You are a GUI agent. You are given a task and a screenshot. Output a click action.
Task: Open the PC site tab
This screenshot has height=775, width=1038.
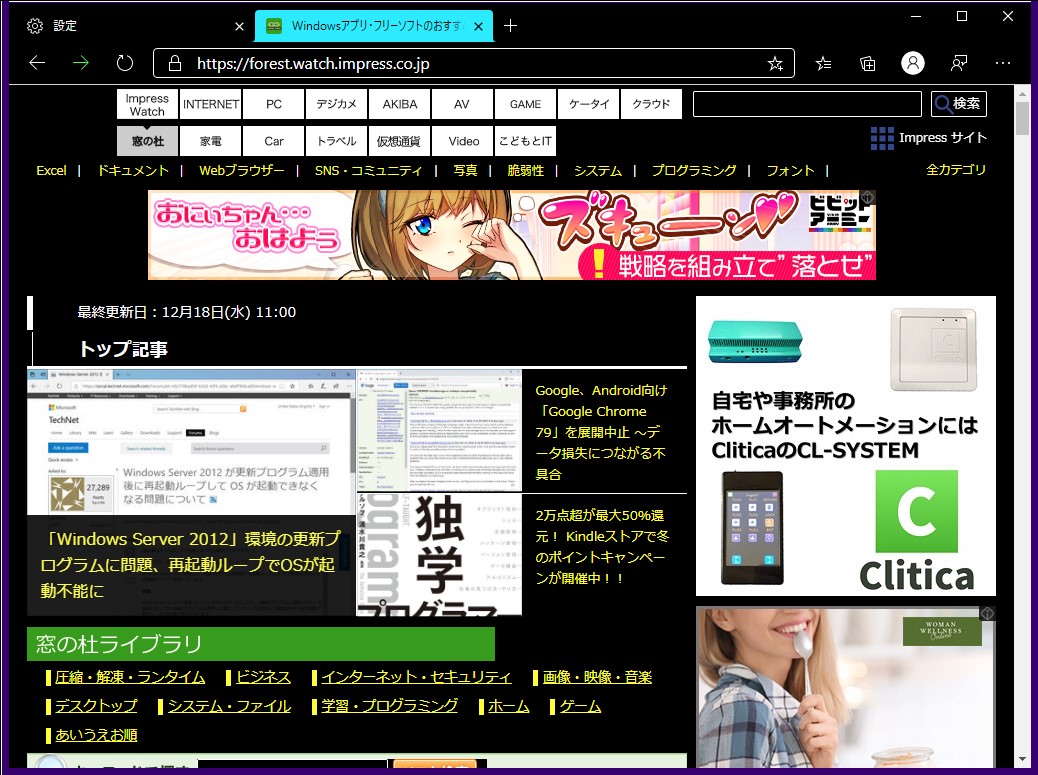273,105
